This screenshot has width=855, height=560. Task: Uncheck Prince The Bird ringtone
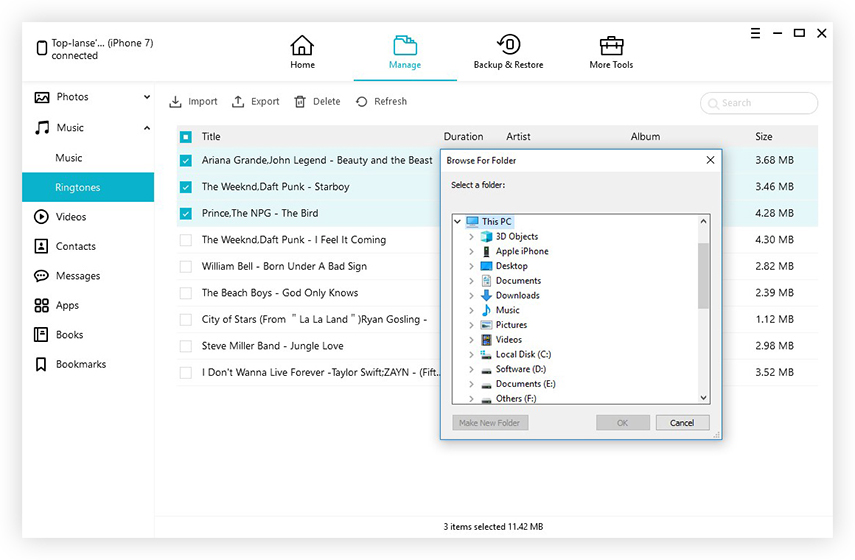[186, 213]
